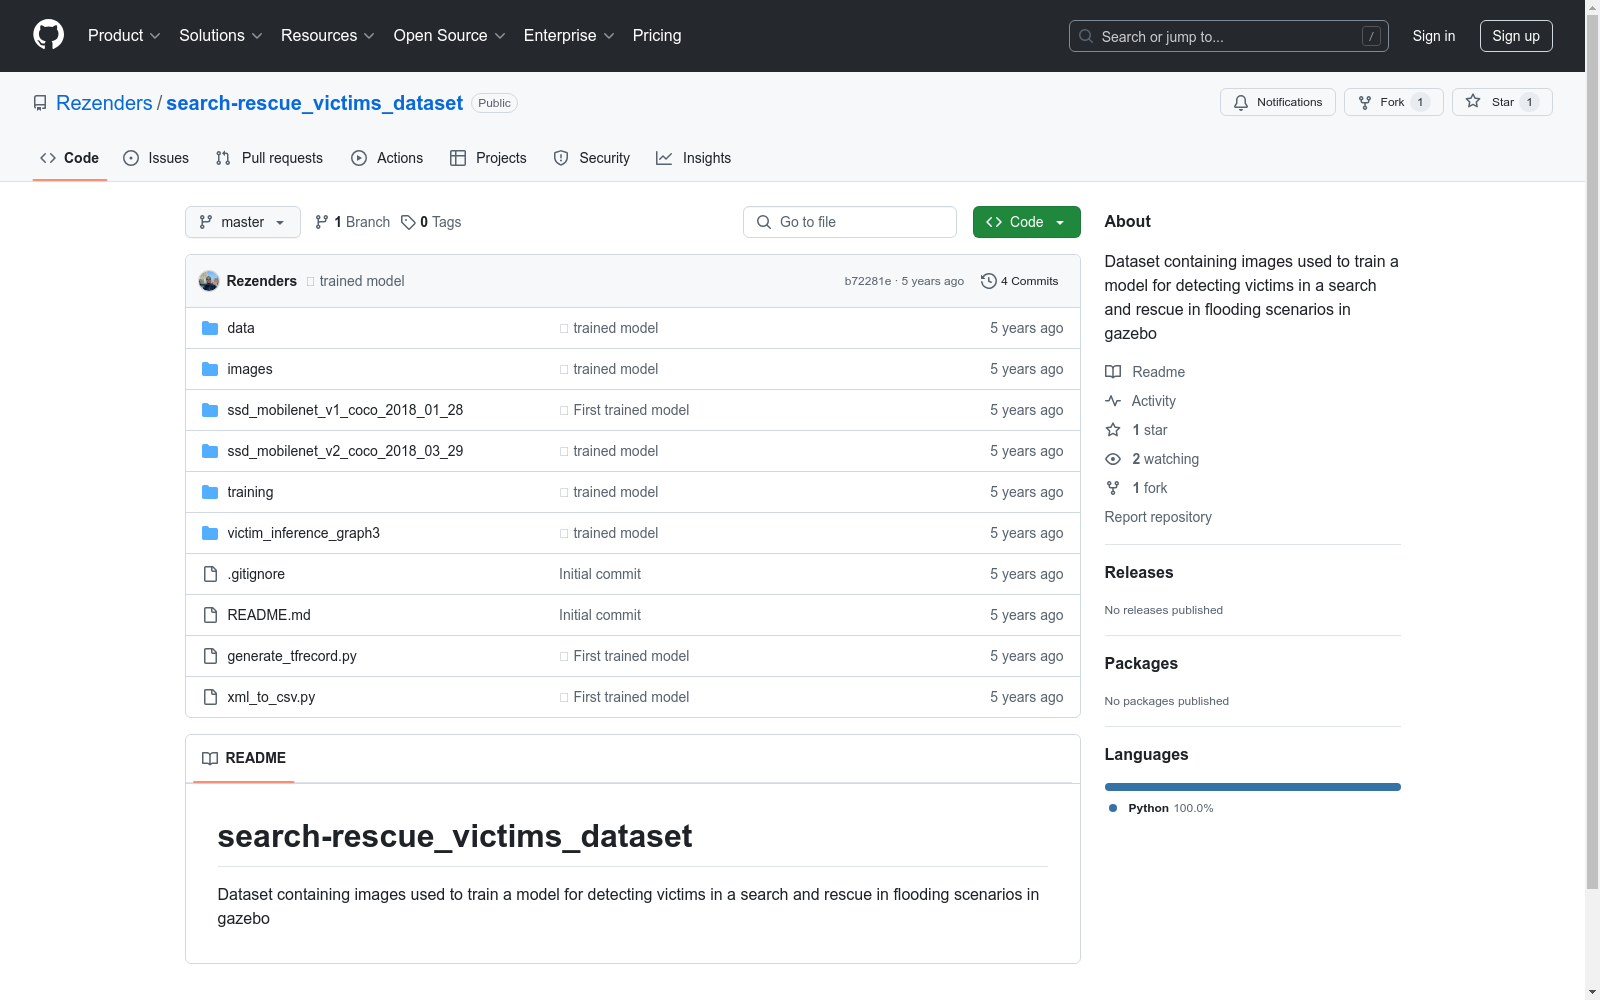This screenshot has width=1600, height=1000.
Task: Select the Code tab
Action: coord(69,158)
